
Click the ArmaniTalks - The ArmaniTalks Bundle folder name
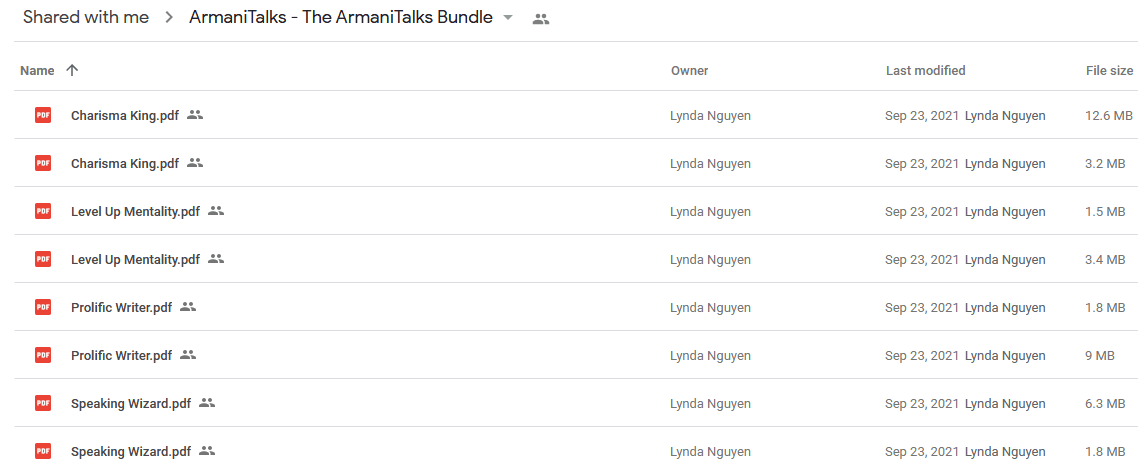[341, 18]
